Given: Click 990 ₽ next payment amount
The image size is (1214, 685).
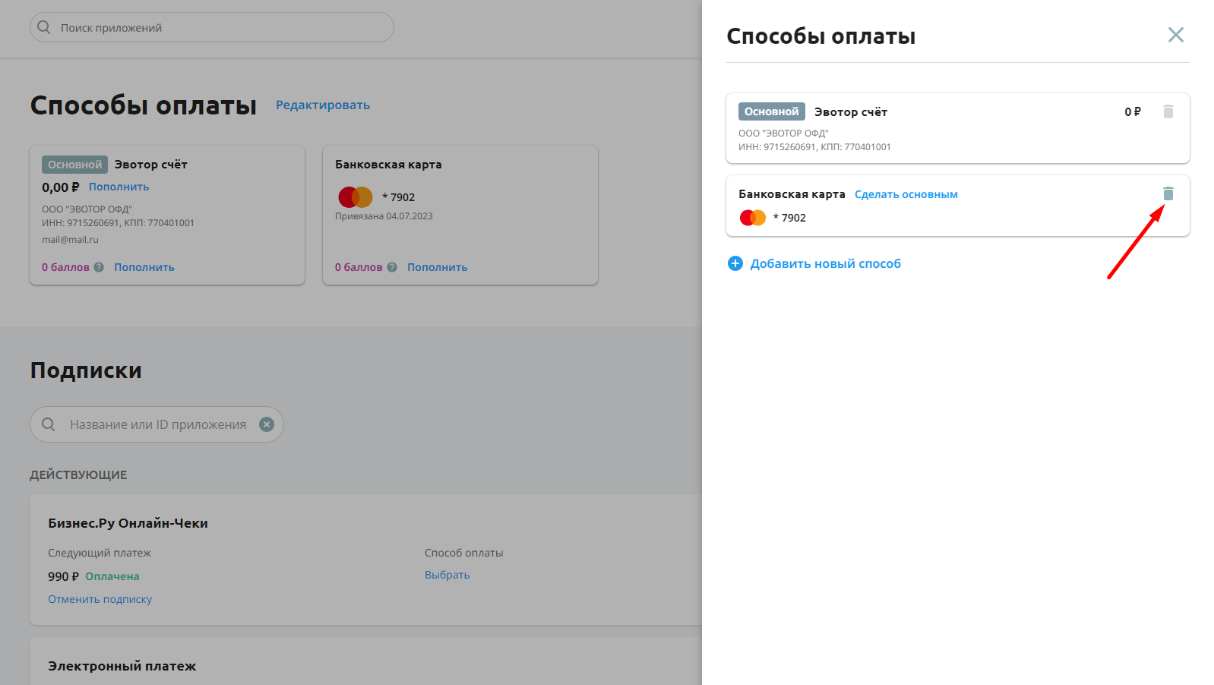Looking at the screenshot, I should [x=63, y=576].
